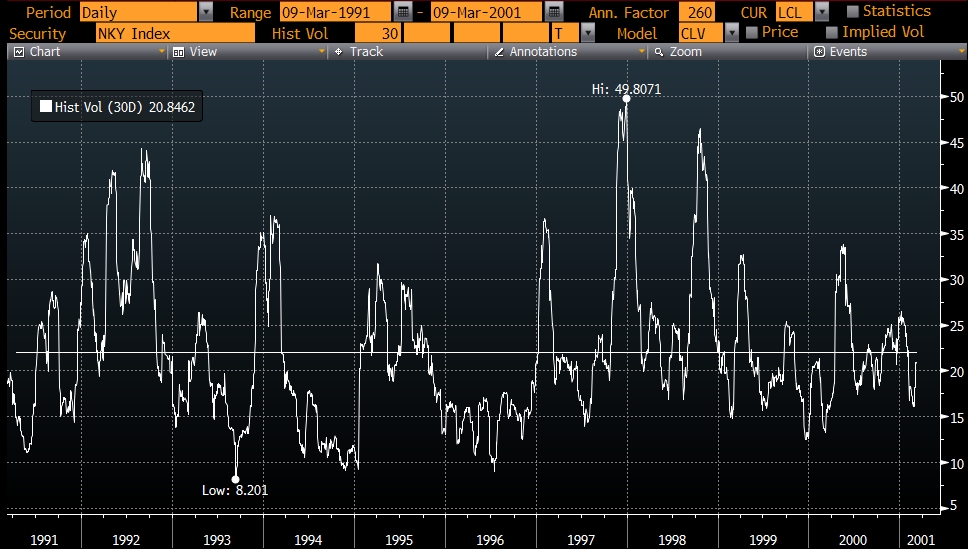968x549 pixels.
Task: Click the 20 y-axis value
Action: click(956, 372)
